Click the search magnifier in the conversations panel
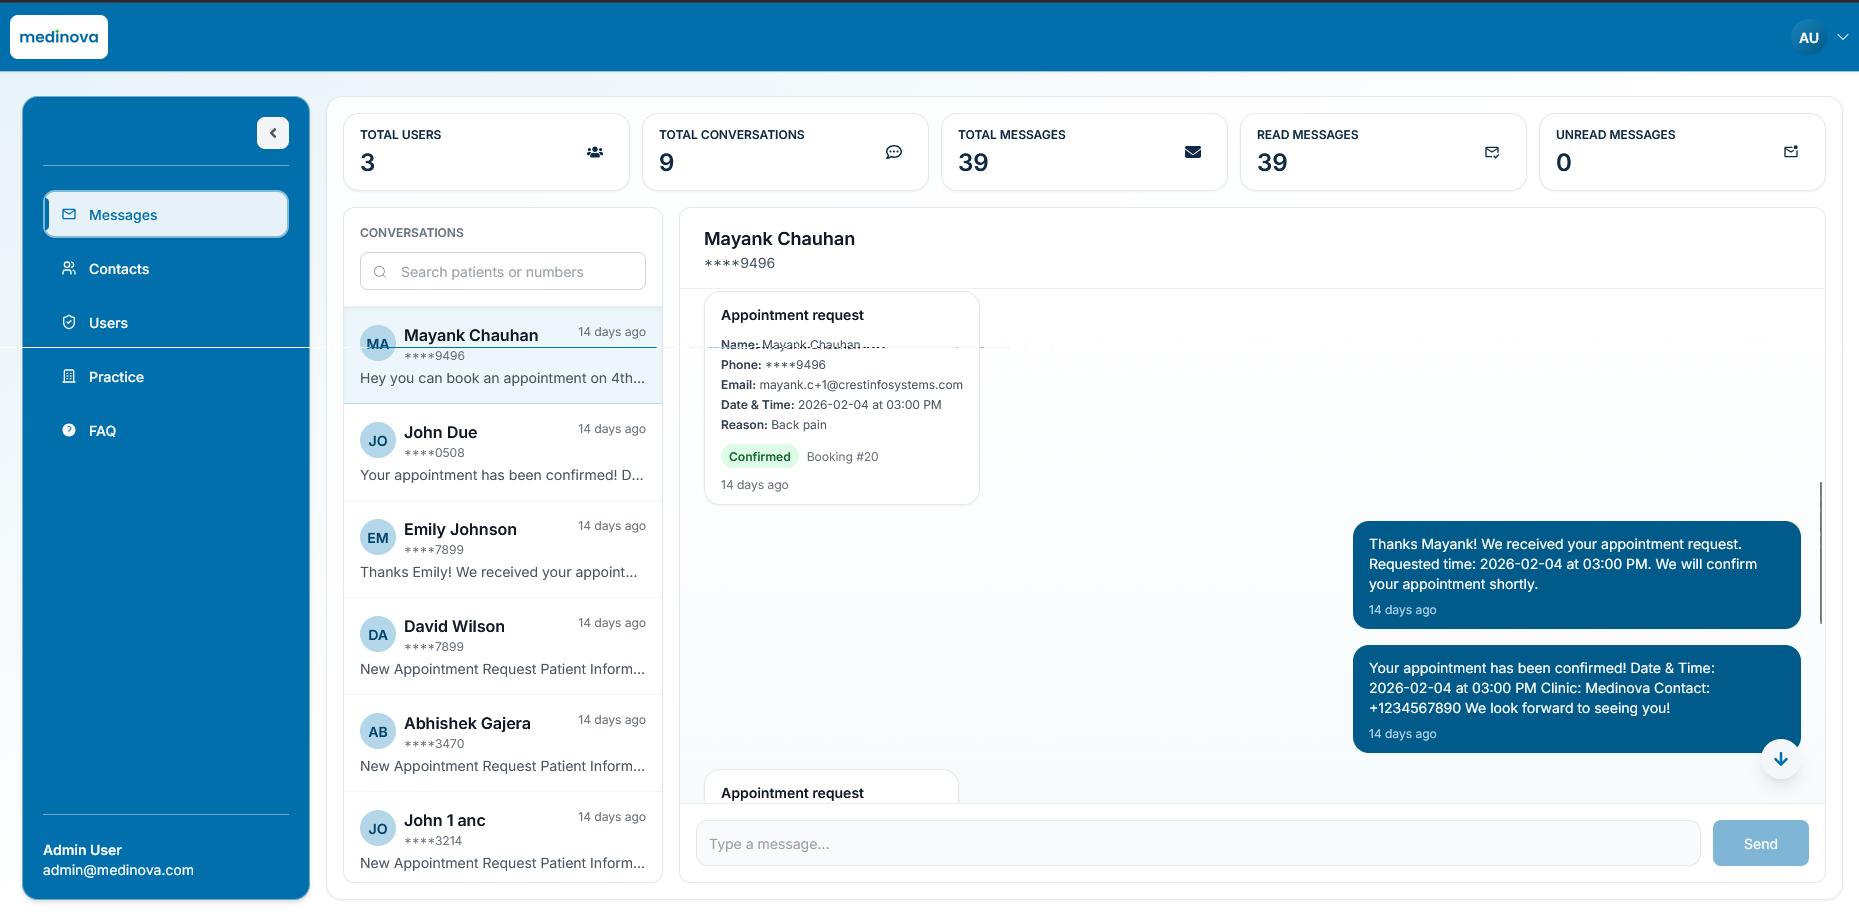The height and width of the screenshot is (918, 1859). pos(380,271)
